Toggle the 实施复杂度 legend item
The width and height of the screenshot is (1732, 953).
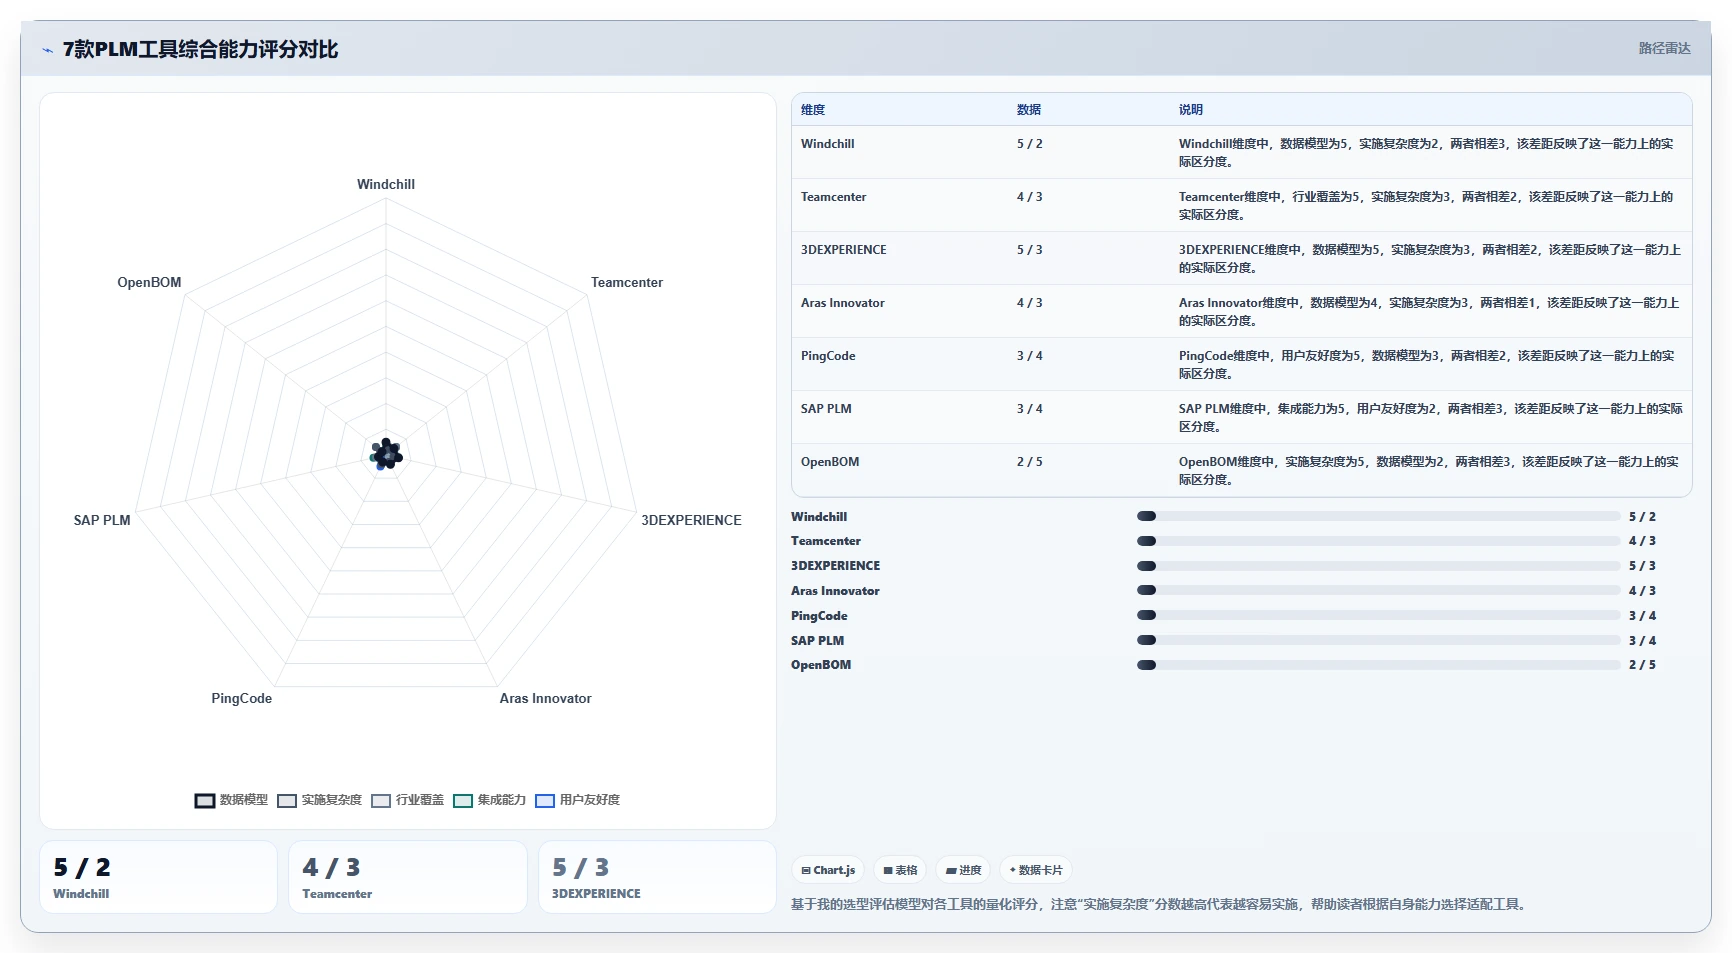click(x=319, y=800)
